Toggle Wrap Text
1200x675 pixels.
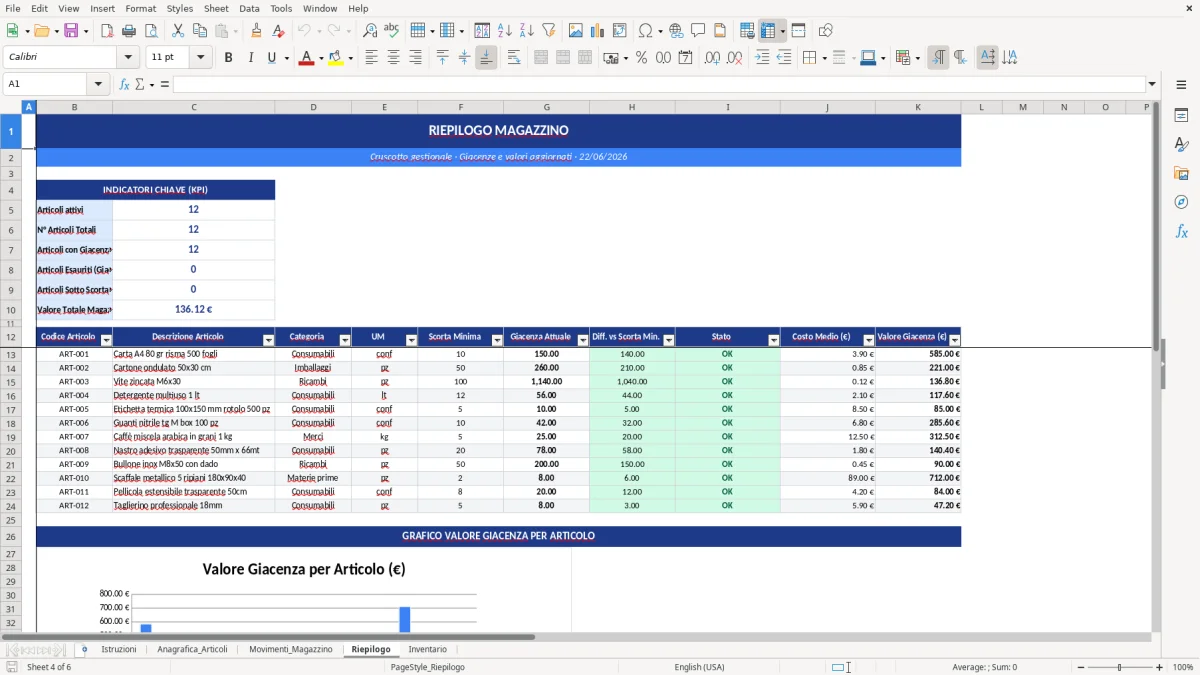click(514, 58)
